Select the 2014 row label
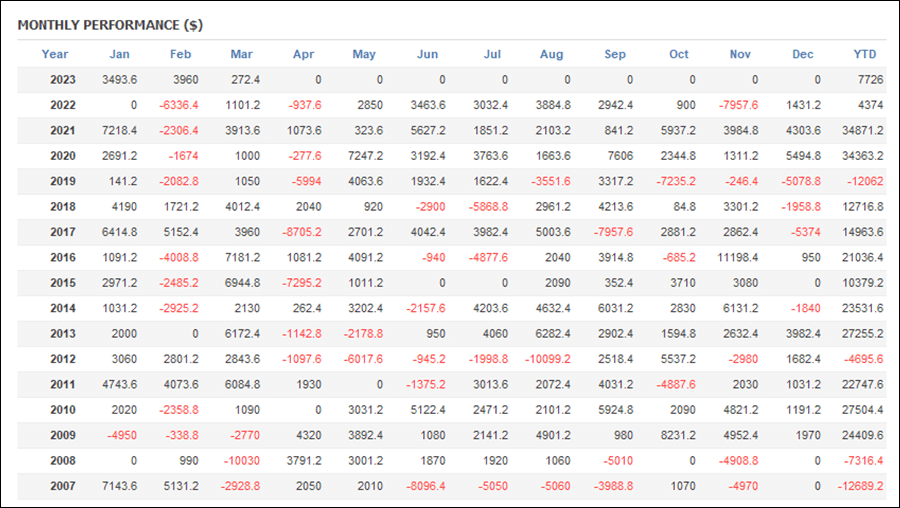The width and height of the screenshot is (900, 508). pos(63,308)
